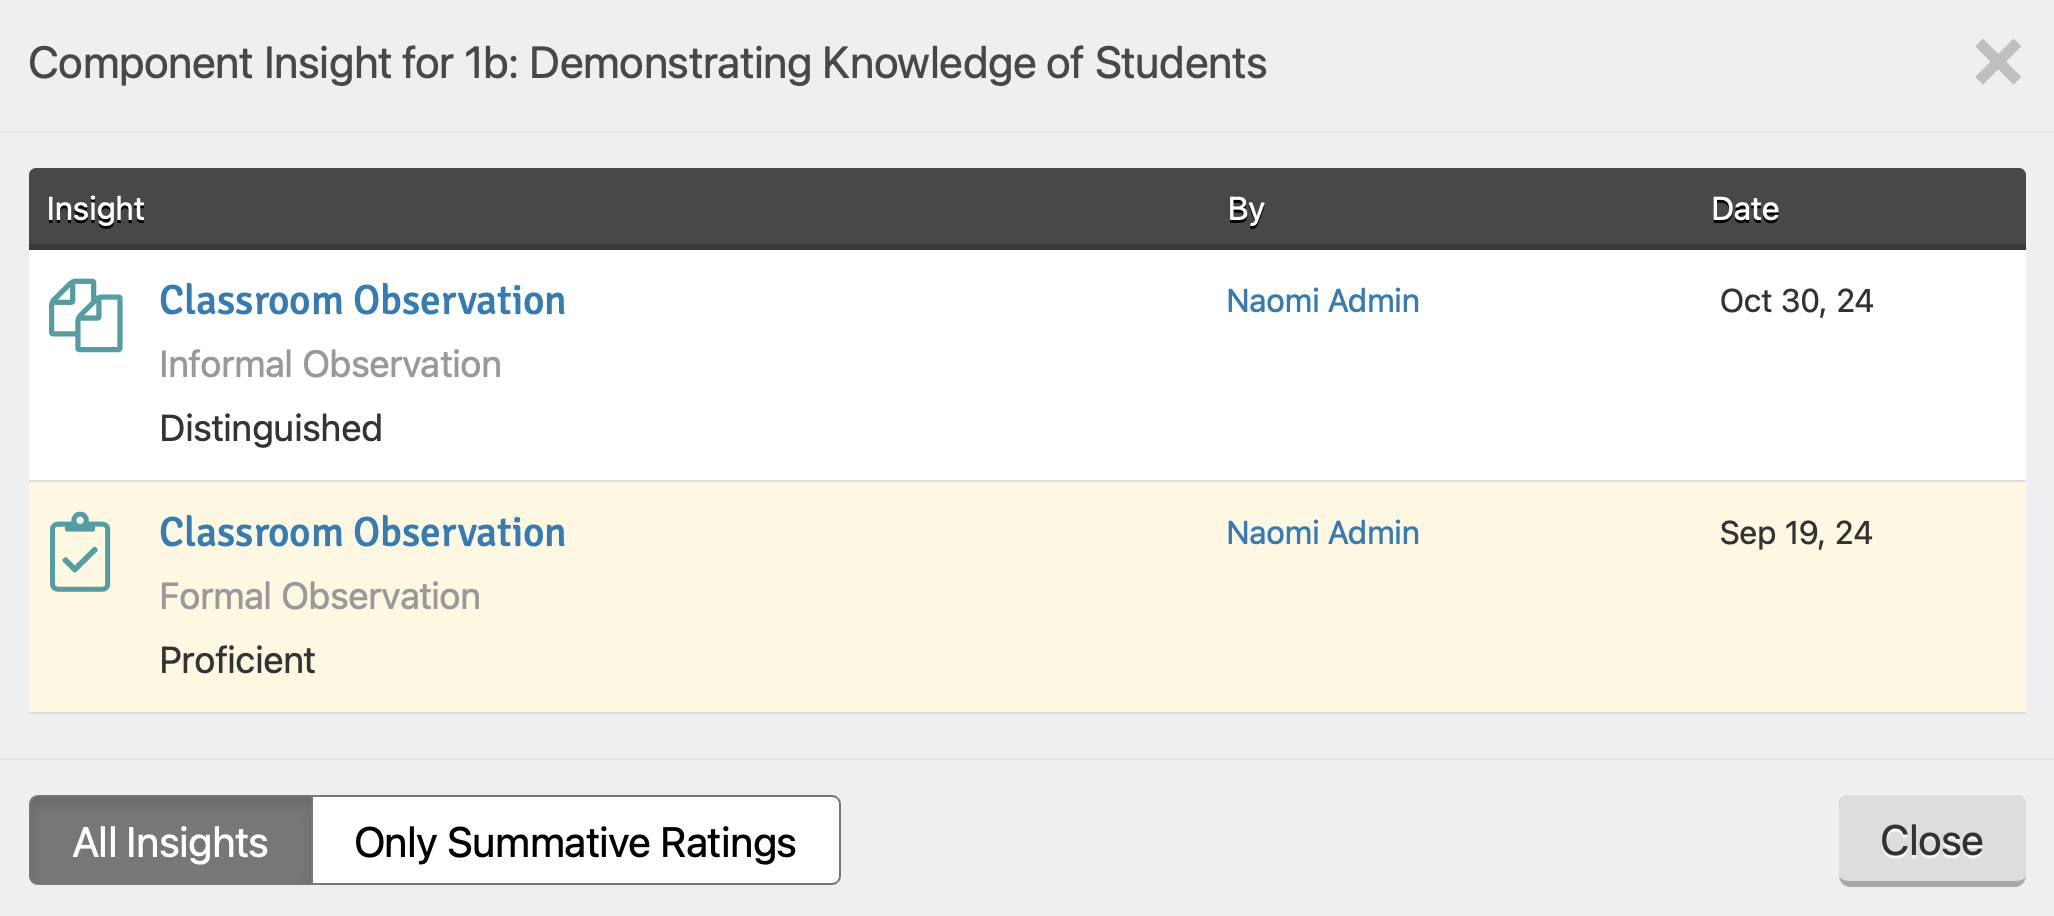The height and width of the screenshot is (916, 2054).
Task: Click the Formal Observation clipboard checkmark icon
Action: (80, 552)
